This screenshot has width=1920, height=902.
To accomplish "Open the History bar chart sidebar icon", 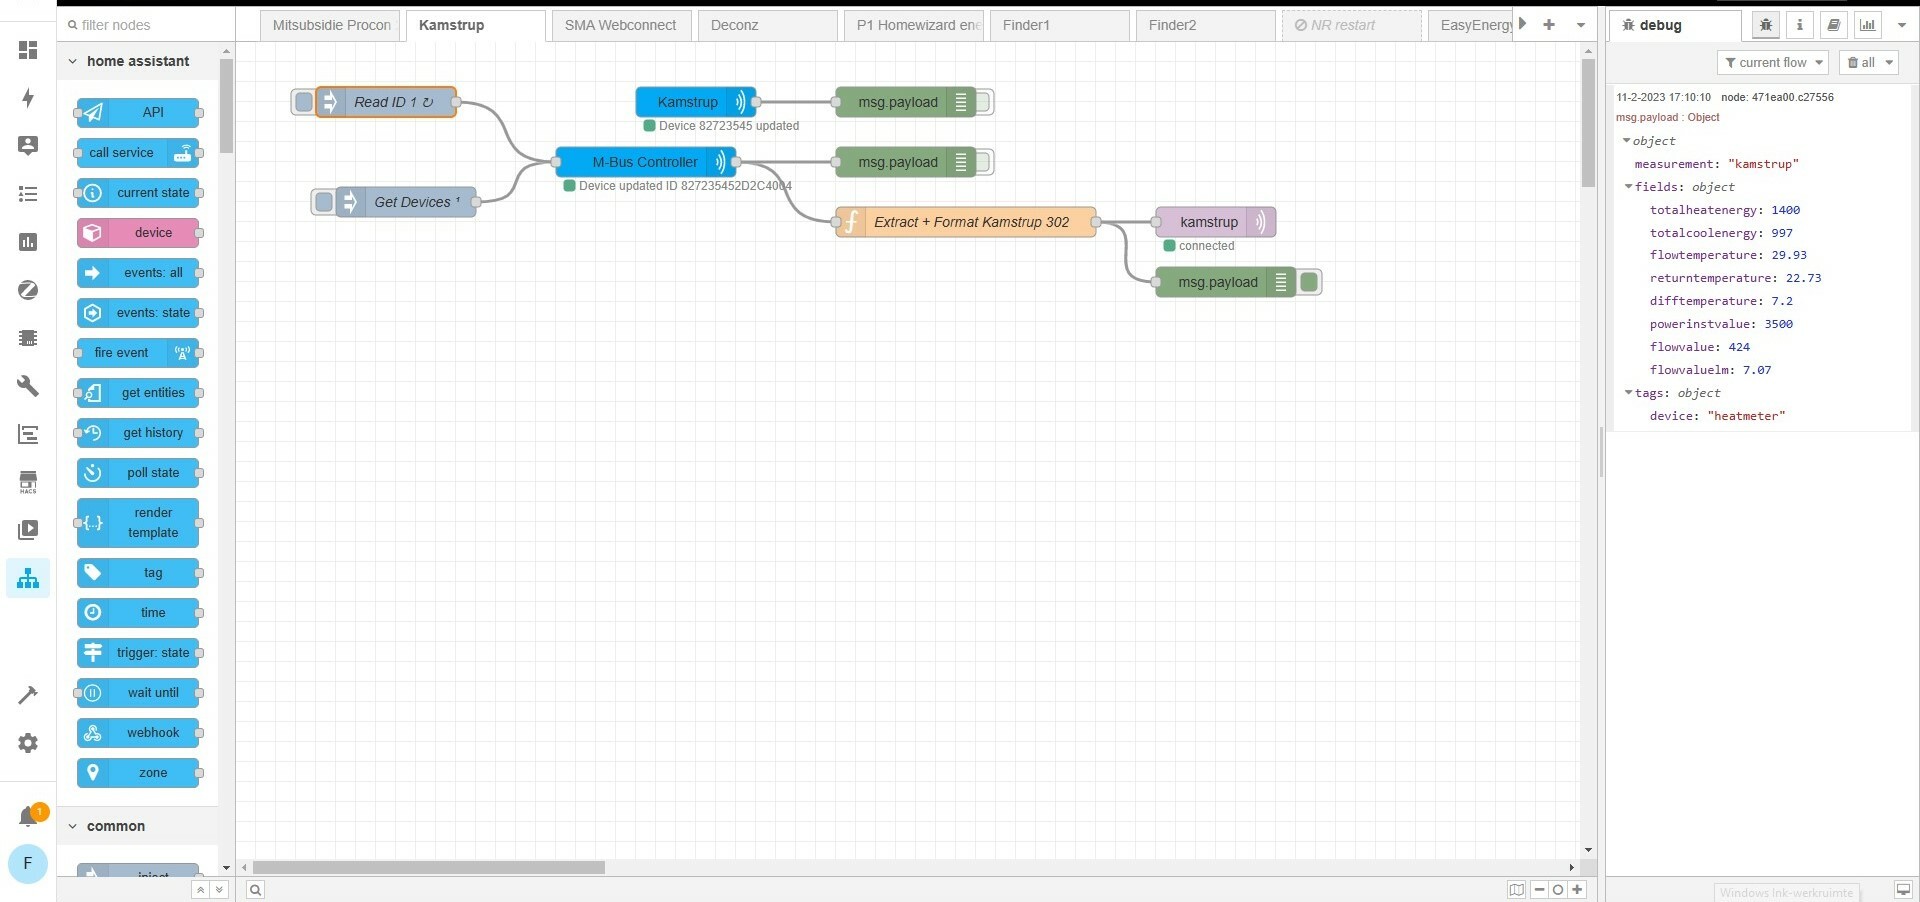I will pos(28,241).
